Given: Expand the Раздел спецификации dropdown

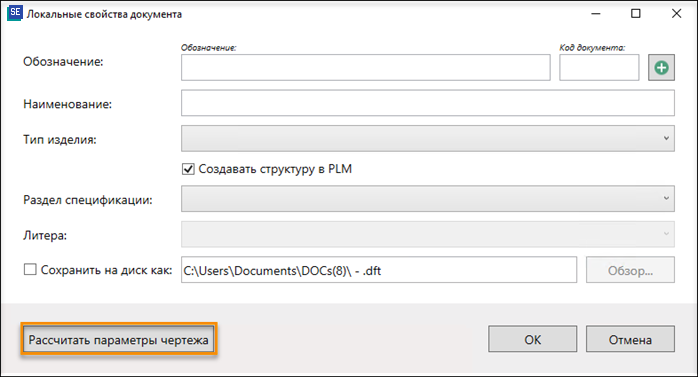Looking at the screenshot, I should coord(427,199).
